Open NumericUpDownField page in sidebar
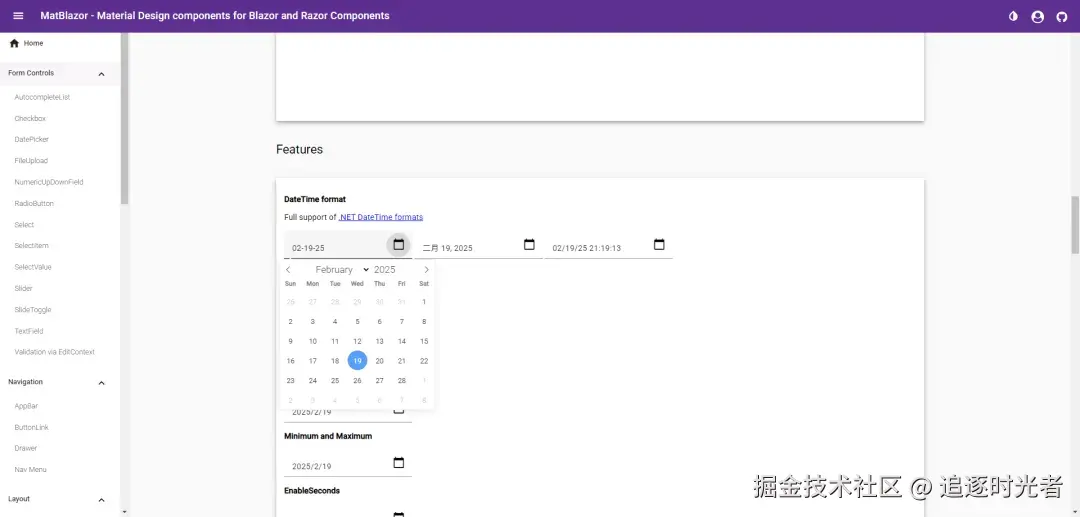 49,182
